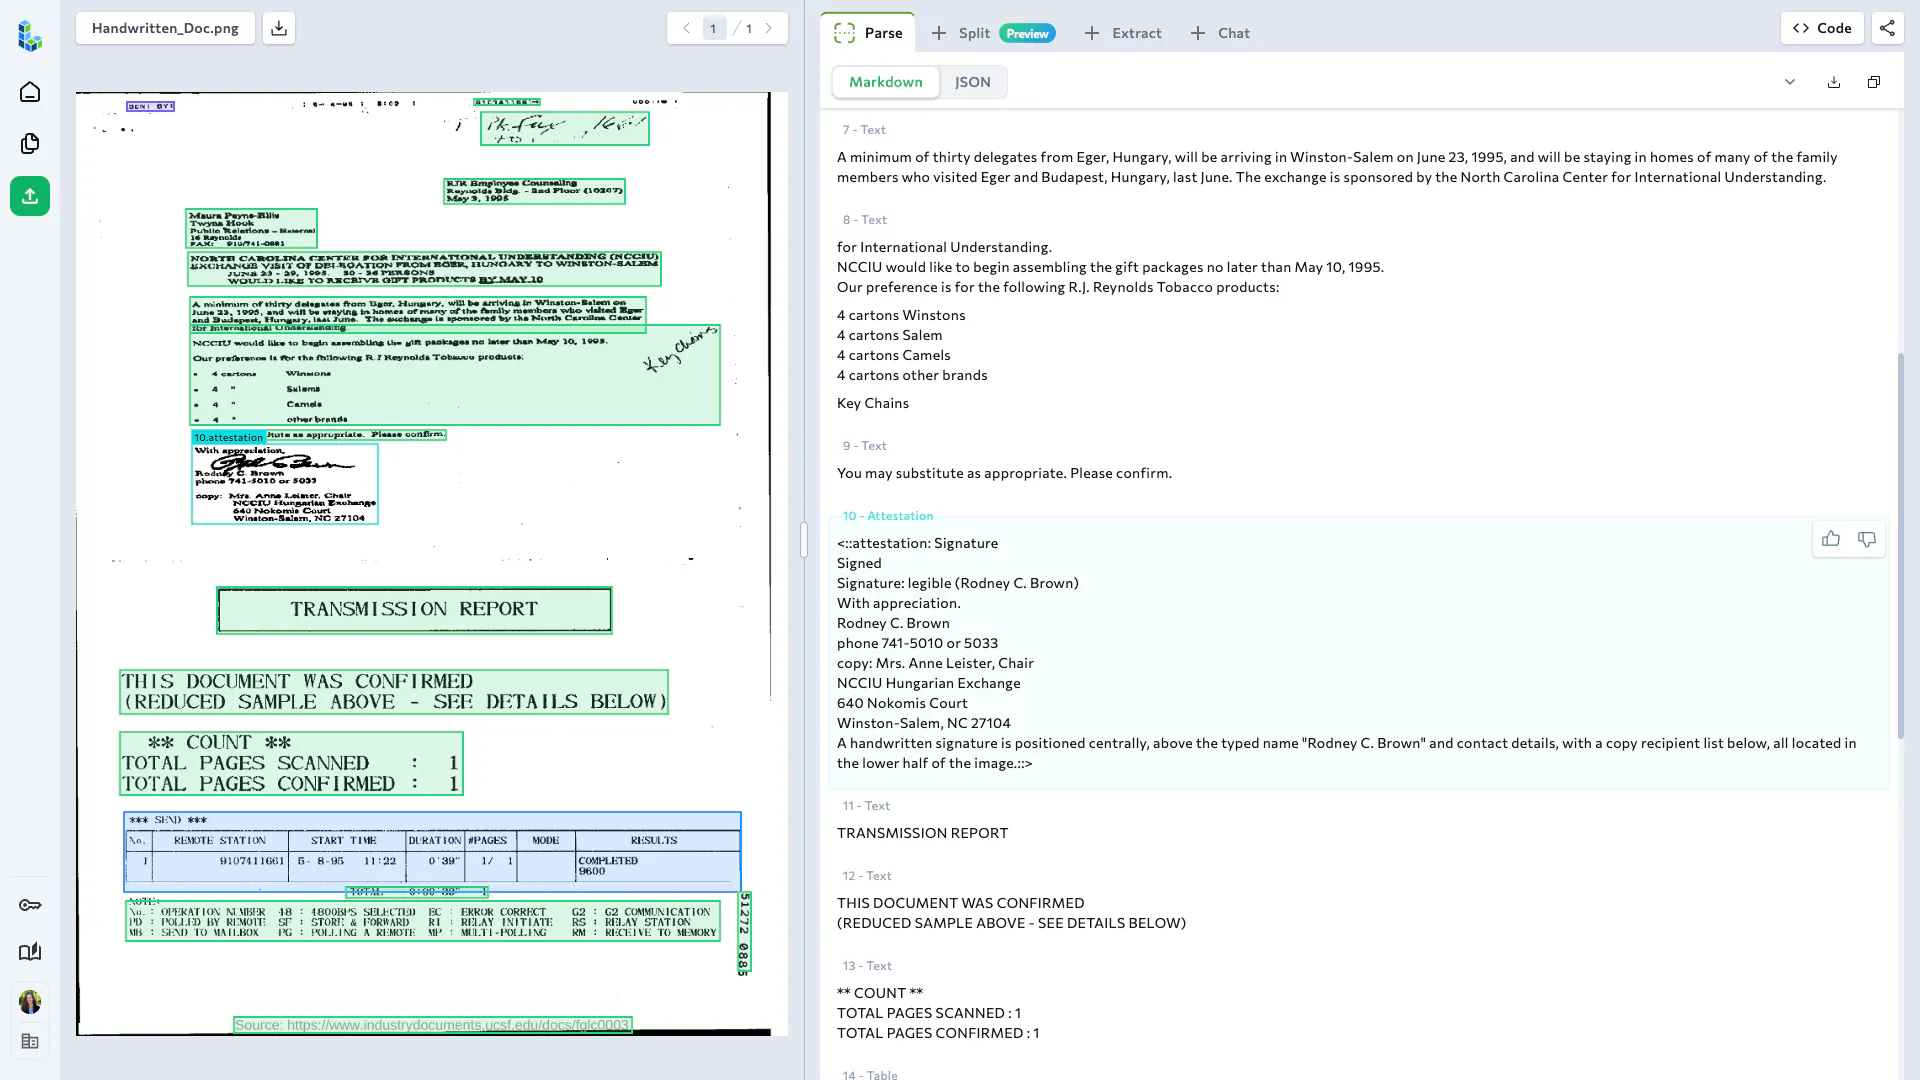Go to next page arrow
The width and height of the screenshot is (1920, 1080).
[768, 28]
